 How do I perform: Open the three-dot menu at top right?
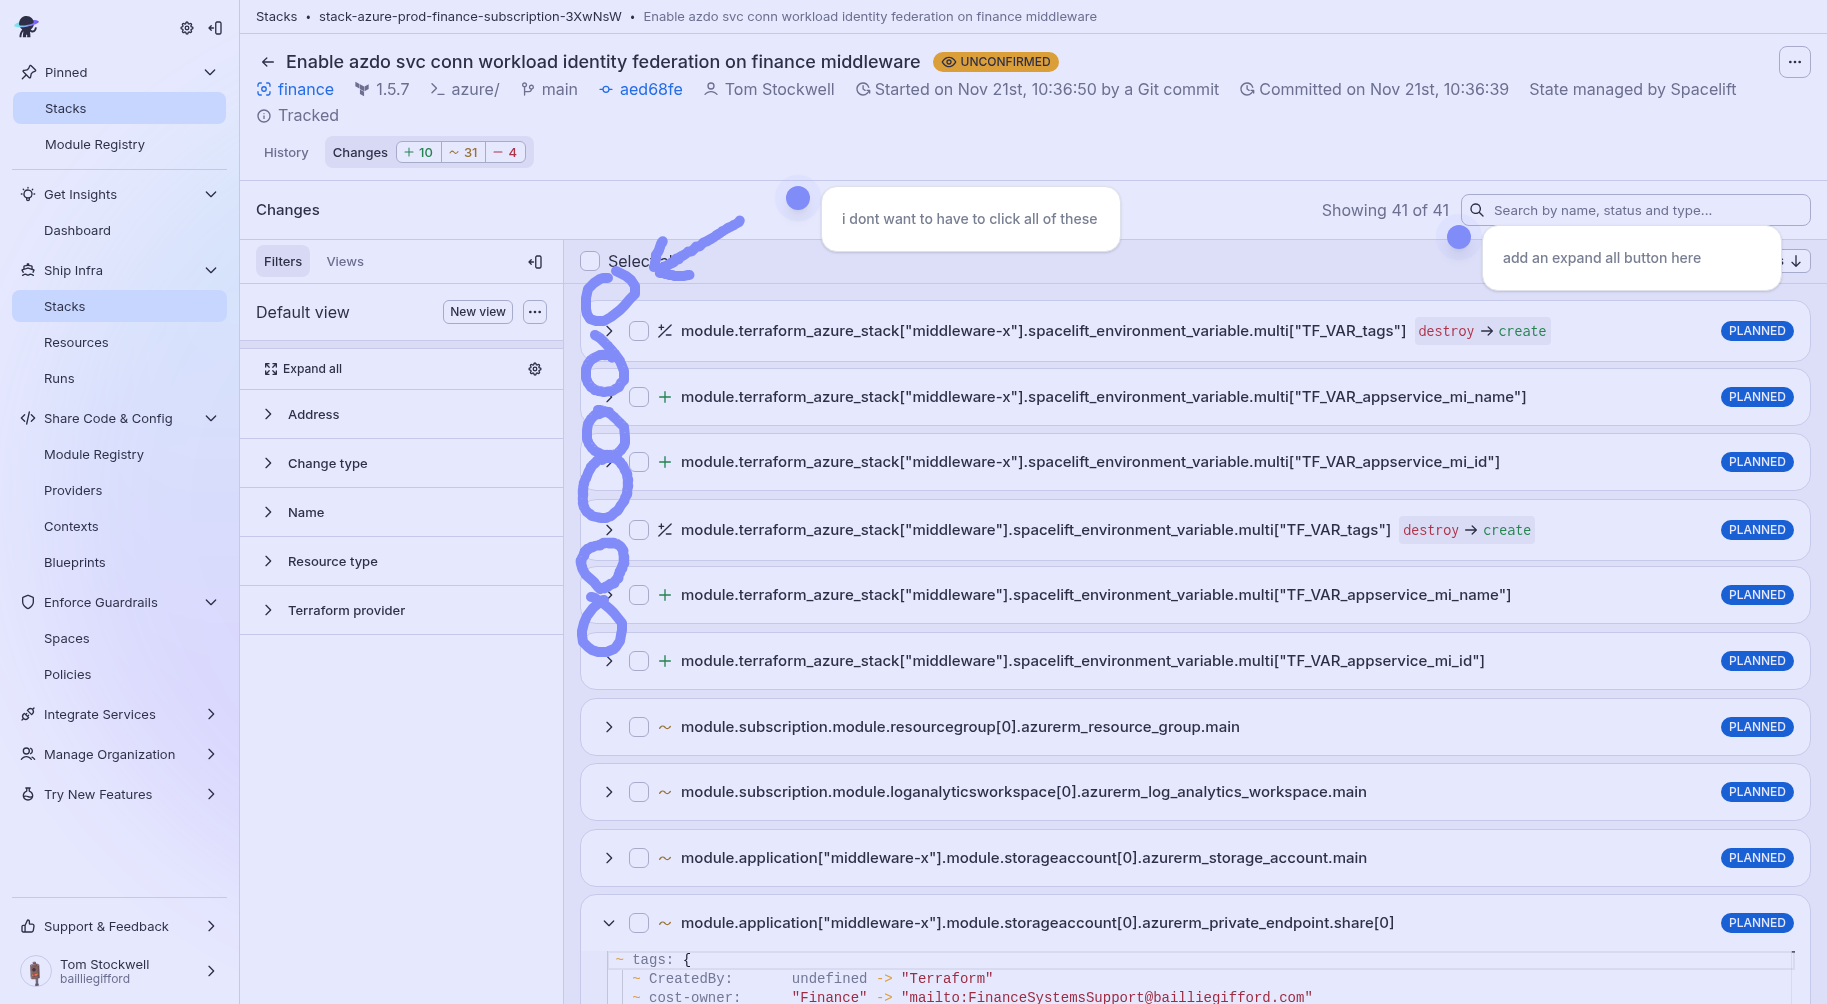1794,62
